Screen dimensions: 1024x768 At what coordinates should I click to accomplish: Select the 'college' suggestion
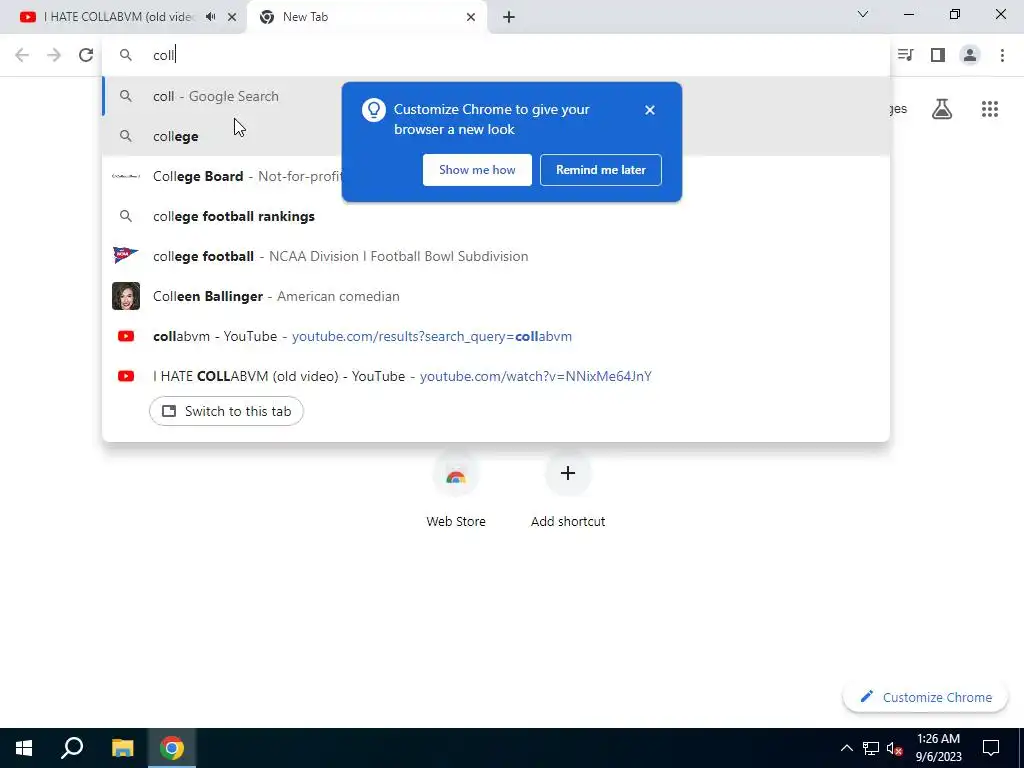tap(496, 136)
